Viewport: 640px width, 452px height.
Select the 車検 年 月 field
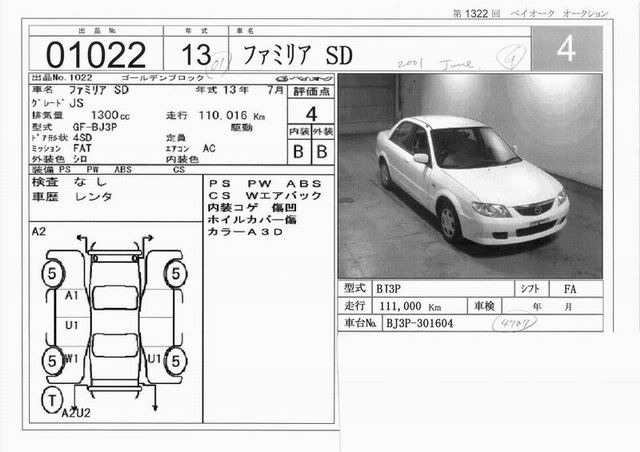(x=552, y=306)
